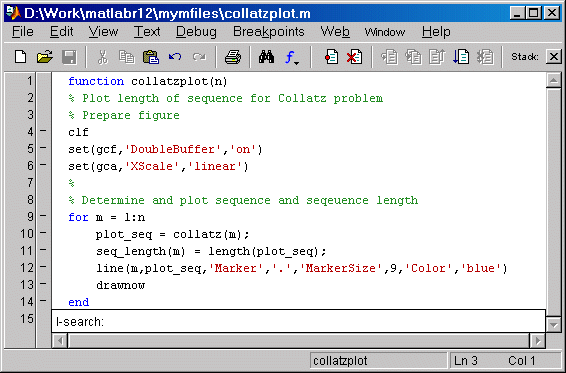Print the file using the printer icon
Viewport: 566px width, 373px height.
[x=233, y=57]
